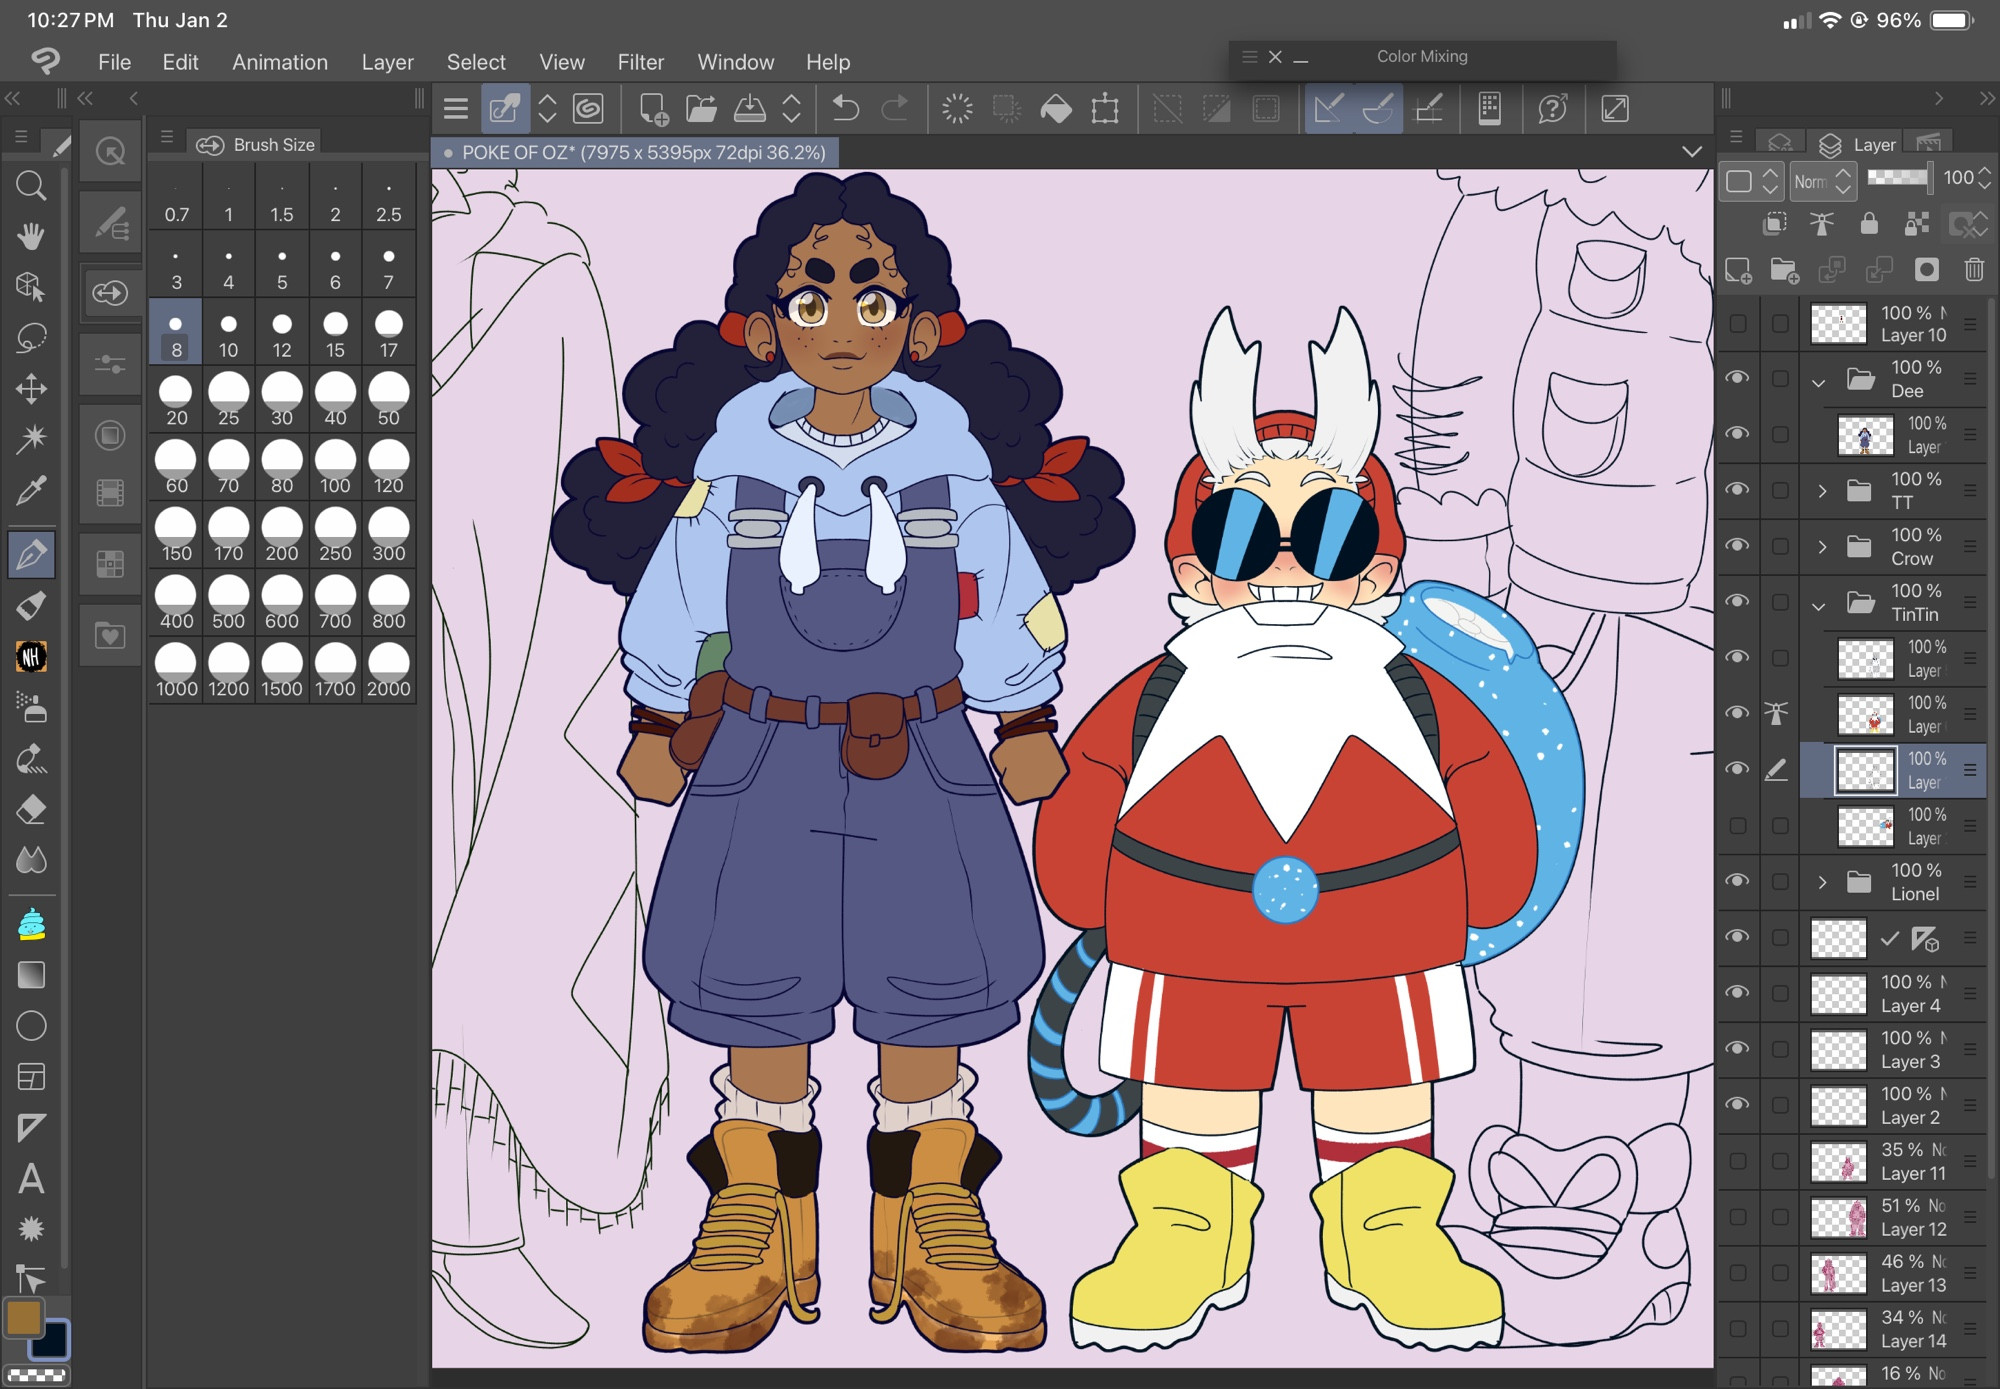The image size is (2000, 1389).
Task: Choose brush size 8
Action: (x=176, y=332)
